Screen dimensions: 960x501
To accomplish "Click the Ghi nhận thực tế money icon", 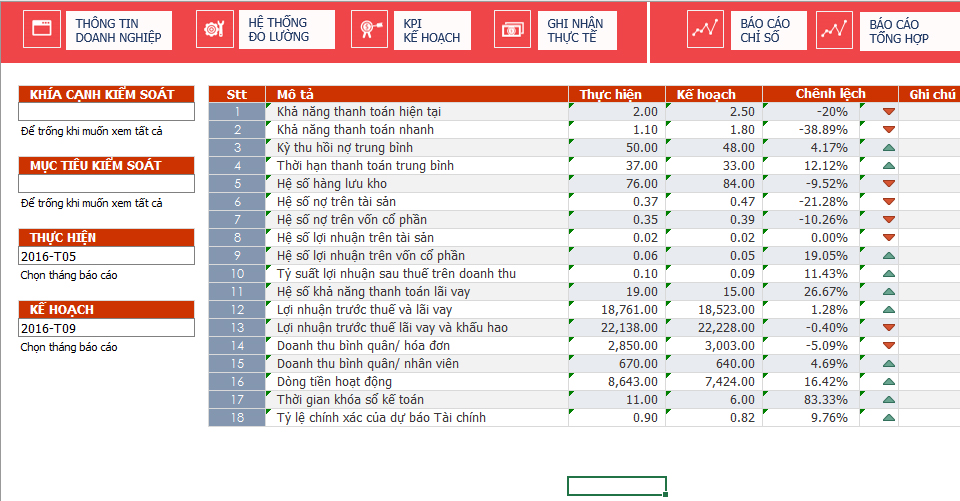I will pyautogui.click(x=513, y=29).
